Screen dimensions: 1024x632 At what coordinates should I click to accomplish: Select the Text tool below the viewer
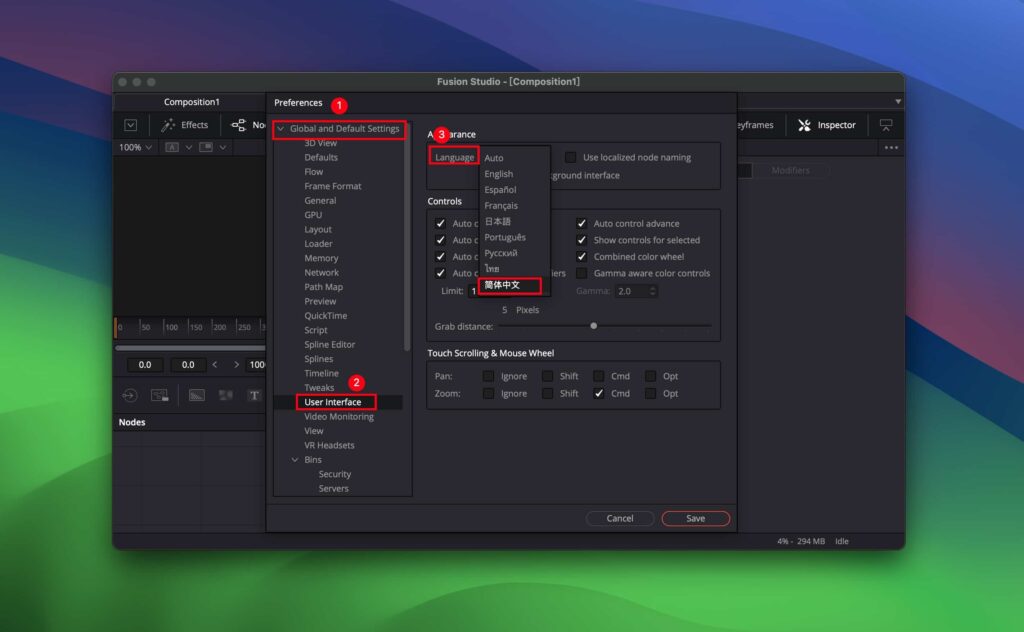[254, 396]
